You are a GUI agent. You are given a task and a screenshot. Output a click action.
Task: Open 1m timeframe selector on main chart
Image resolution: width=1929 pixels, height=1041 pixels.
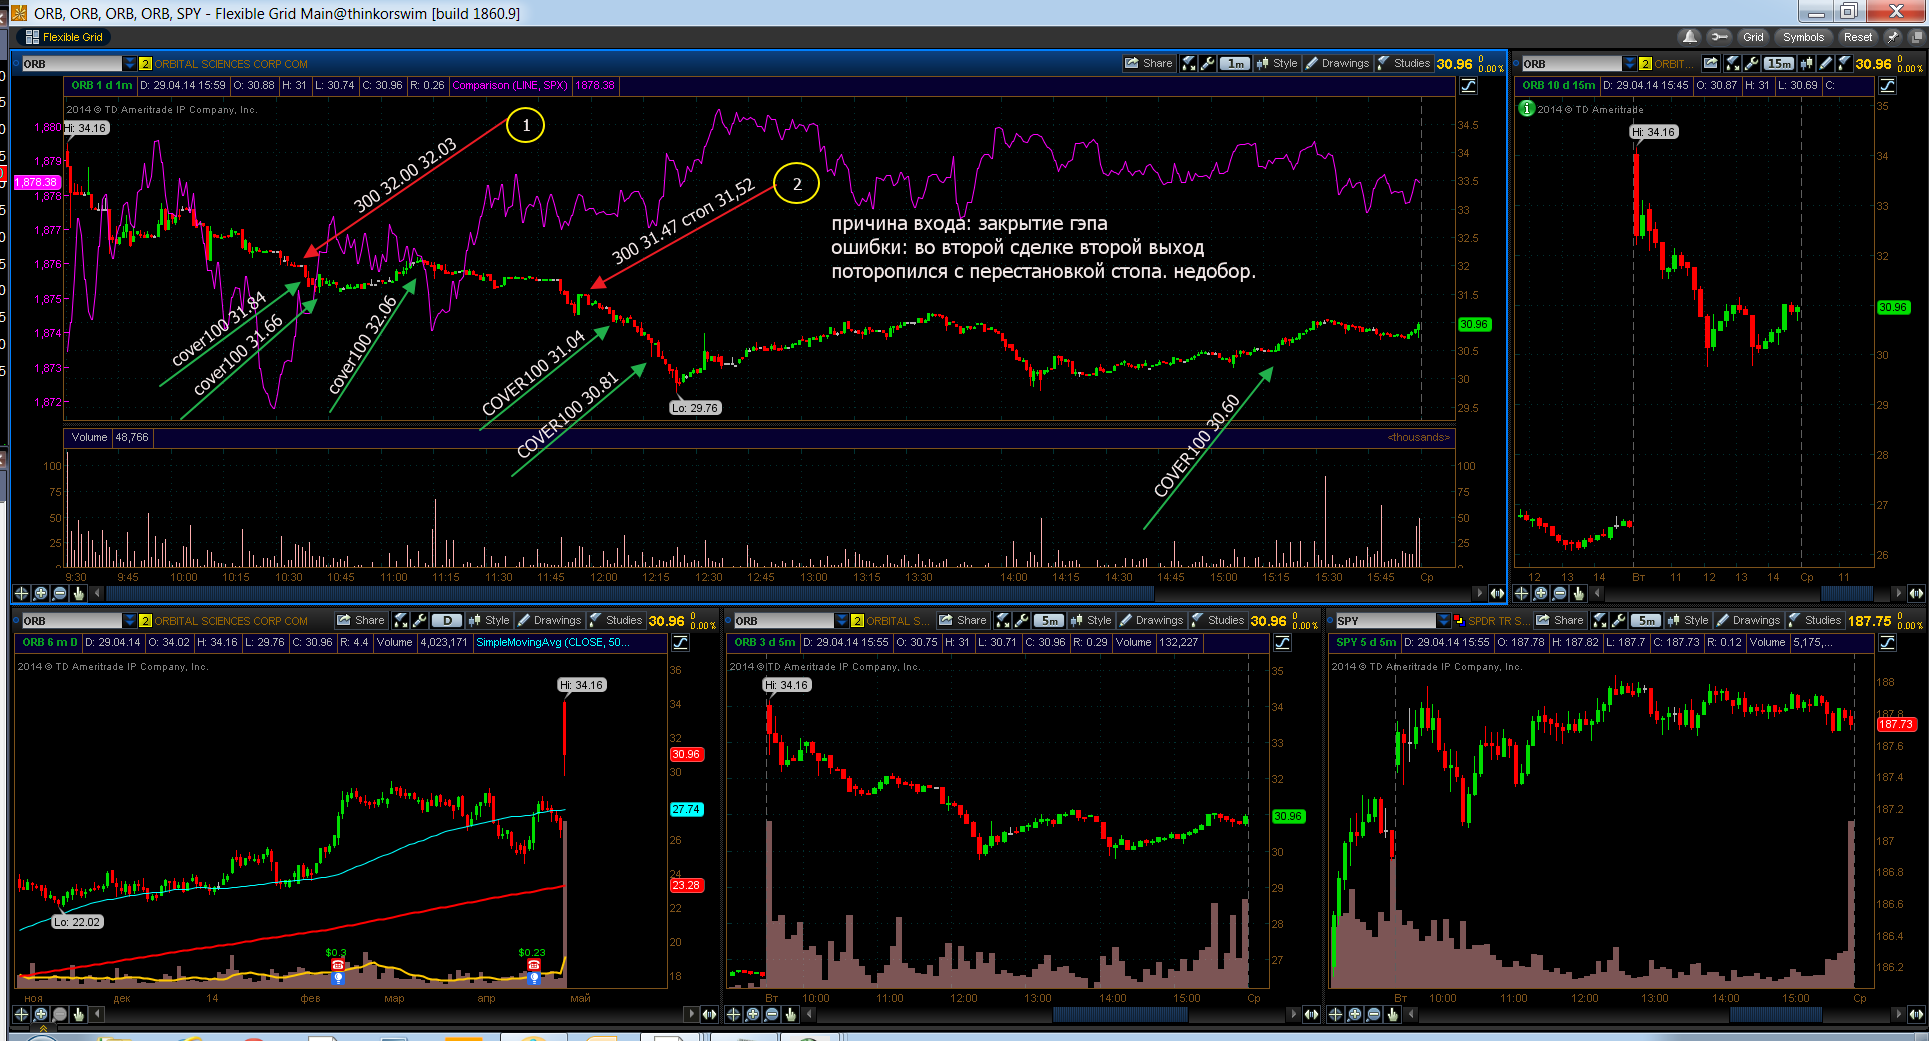pyautogui.click(x=1236, y=63)
